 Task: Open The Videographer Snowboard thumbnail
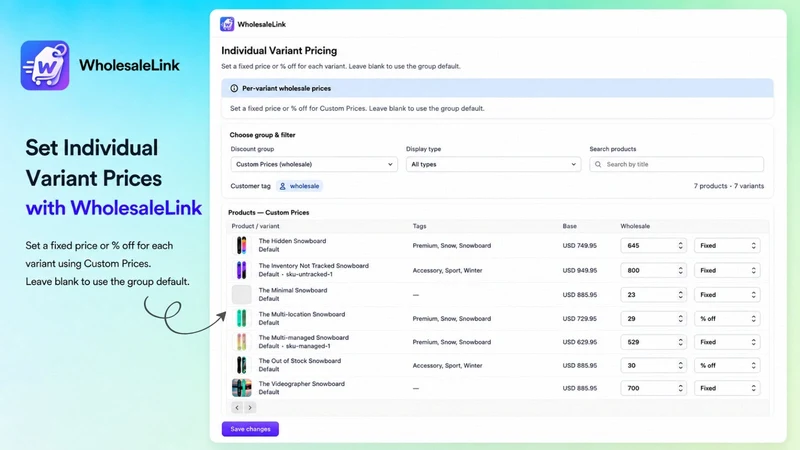pos(241,388)
